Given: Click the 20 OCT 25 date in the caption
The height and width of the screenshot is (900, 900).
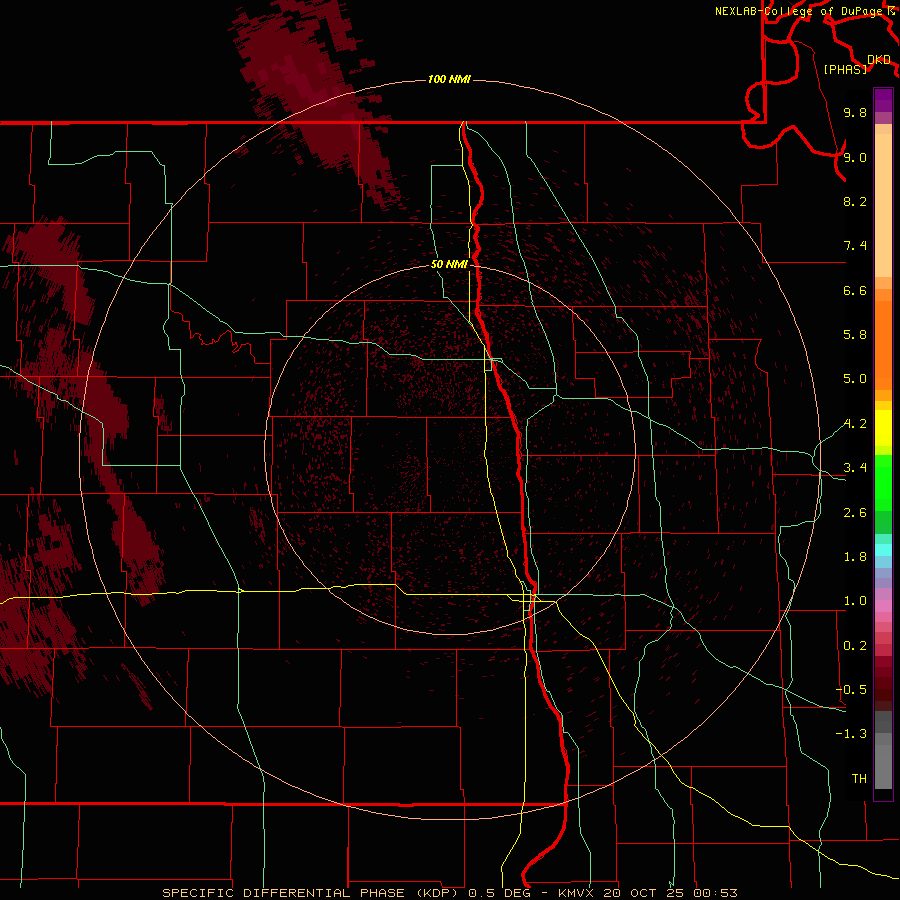Looking at the screenshot, I should click(x=643, y=893).
